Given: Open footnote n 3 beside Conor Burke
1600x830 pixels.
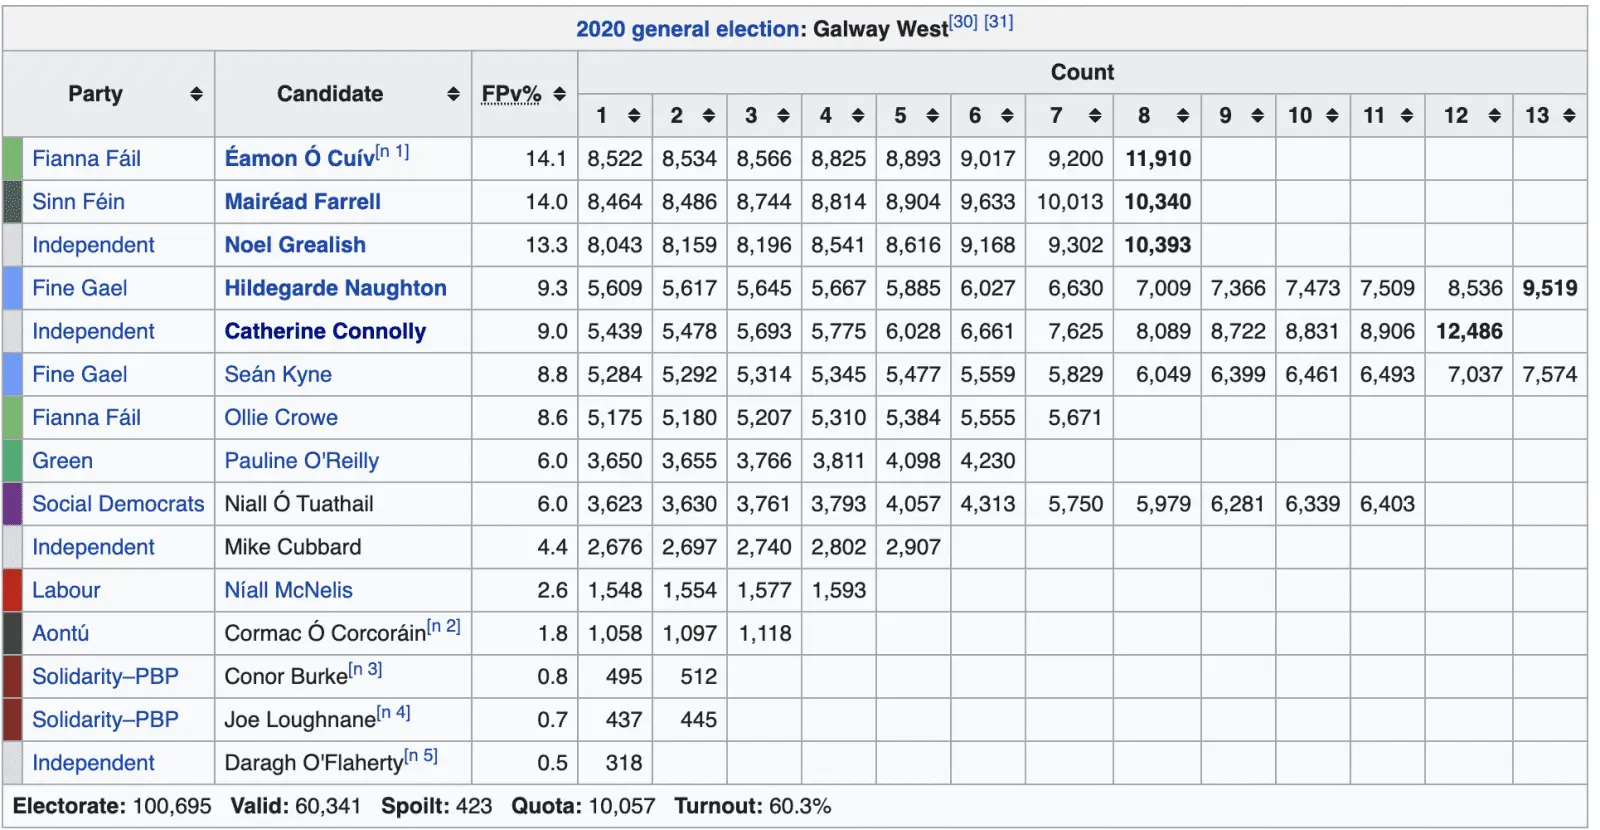Looking at the screenshot, I should pyautogui.click(x=365, y=670).
